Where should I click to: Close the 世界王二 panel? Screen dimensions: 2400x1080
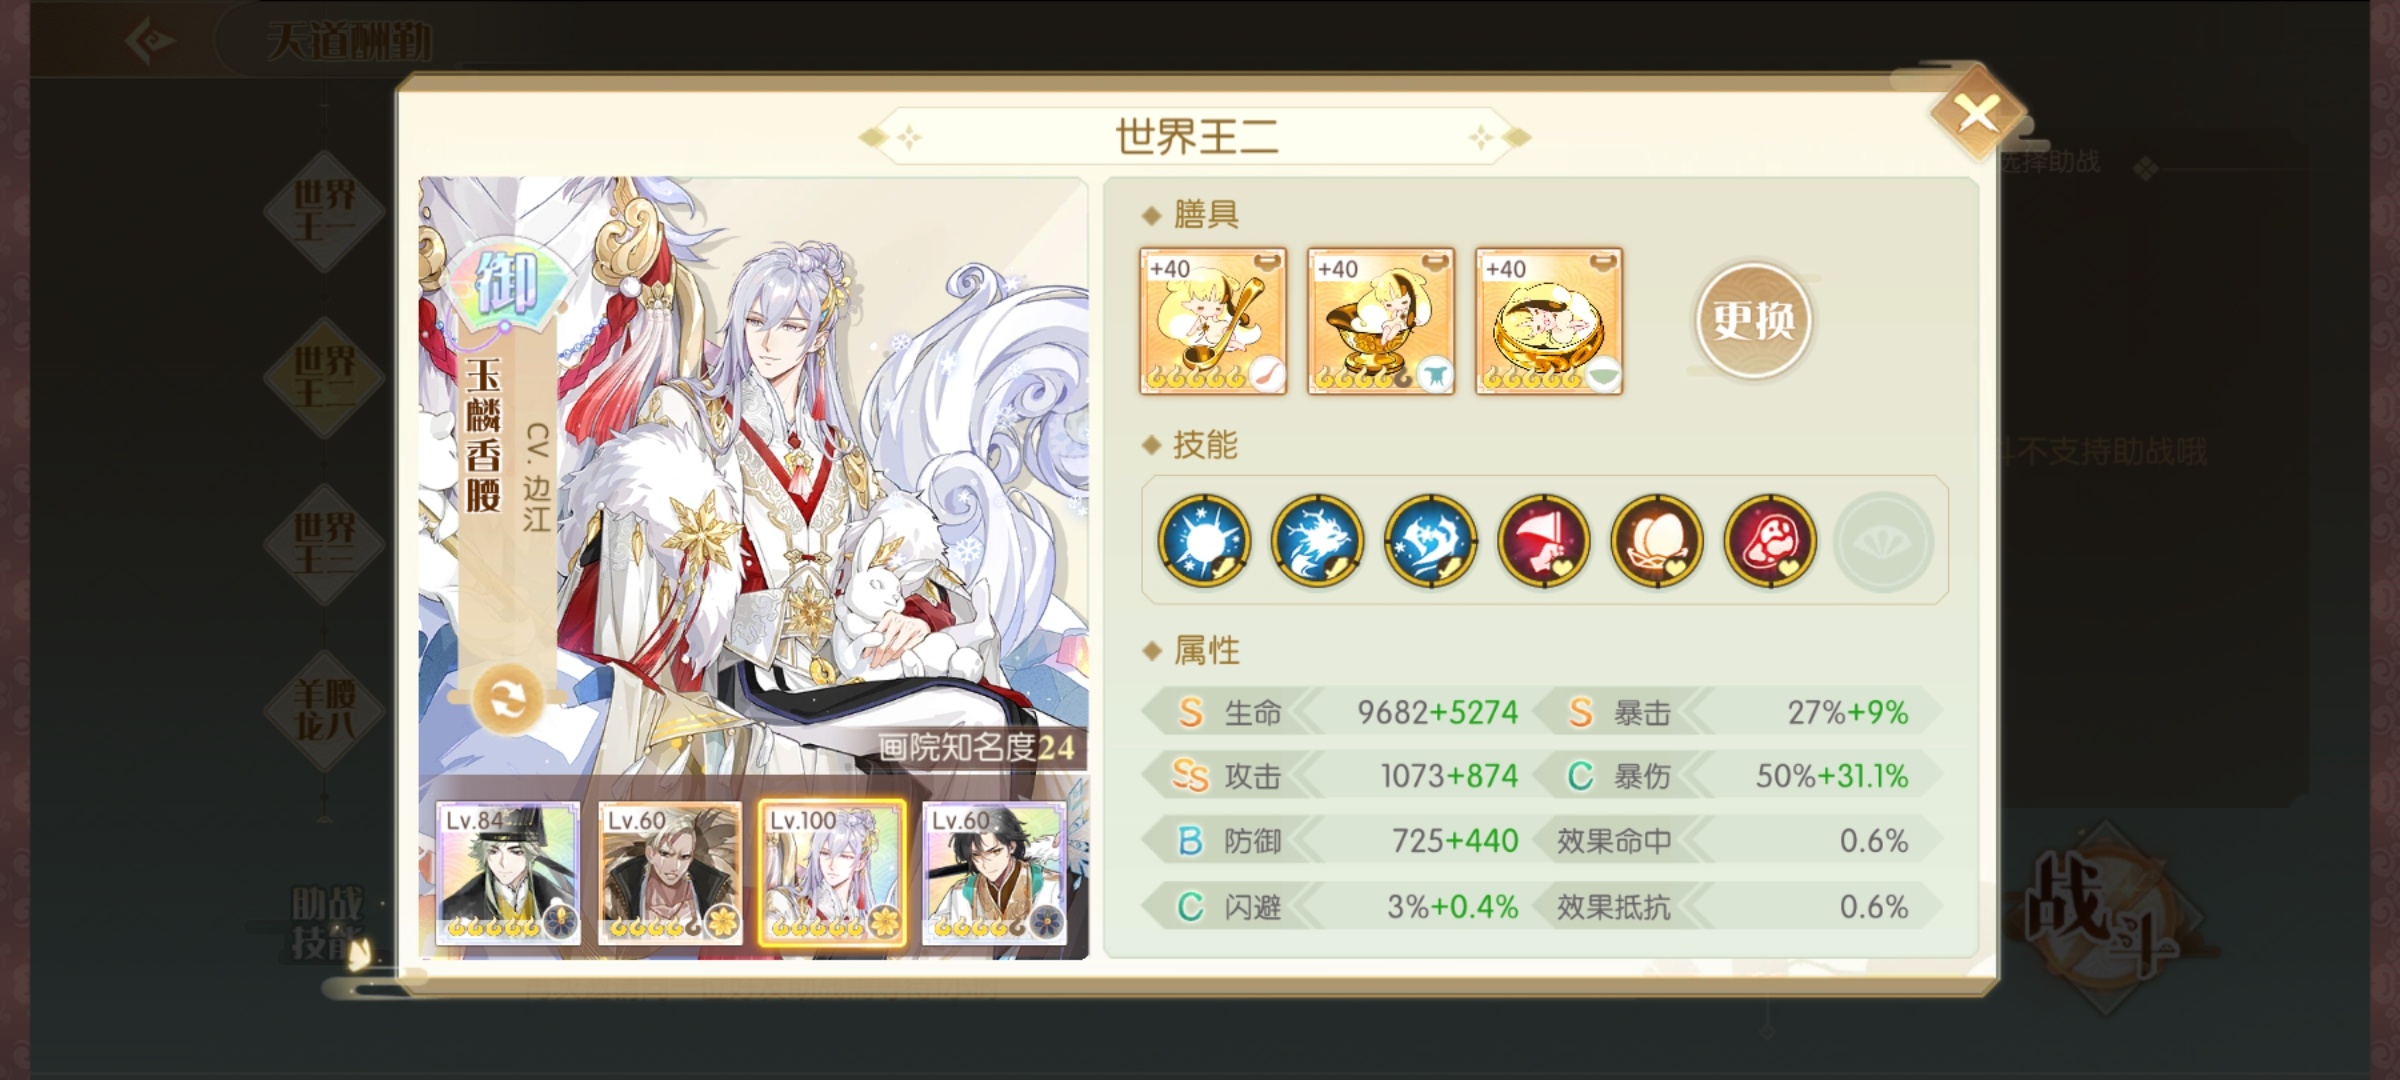(x=1977, y=113)
